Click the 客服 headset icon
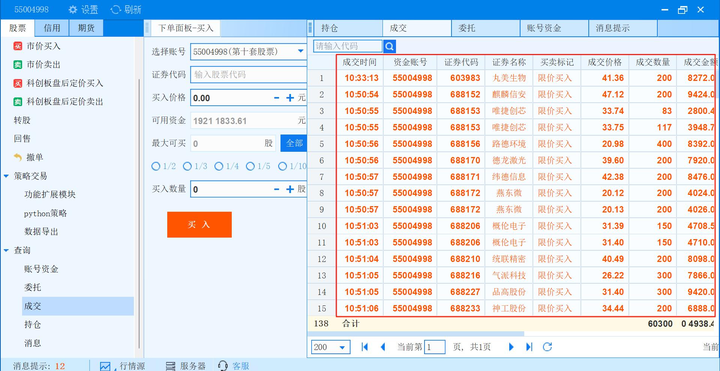The image size is (720, 371). (x=223, y=366)
